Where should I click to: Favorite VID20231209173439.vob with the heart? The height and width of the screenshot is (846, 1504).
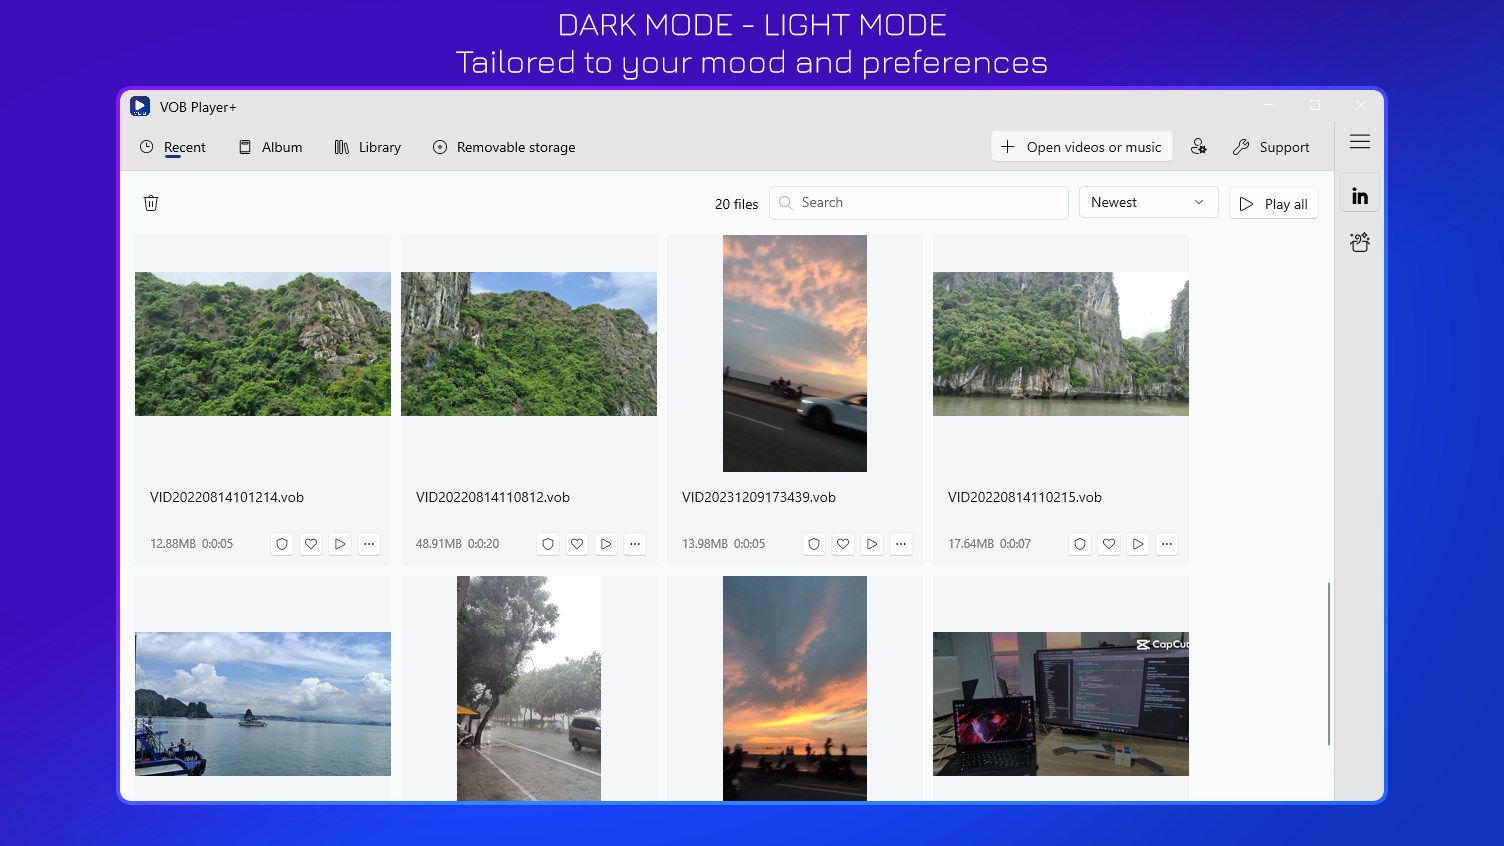tap(843, 544)
